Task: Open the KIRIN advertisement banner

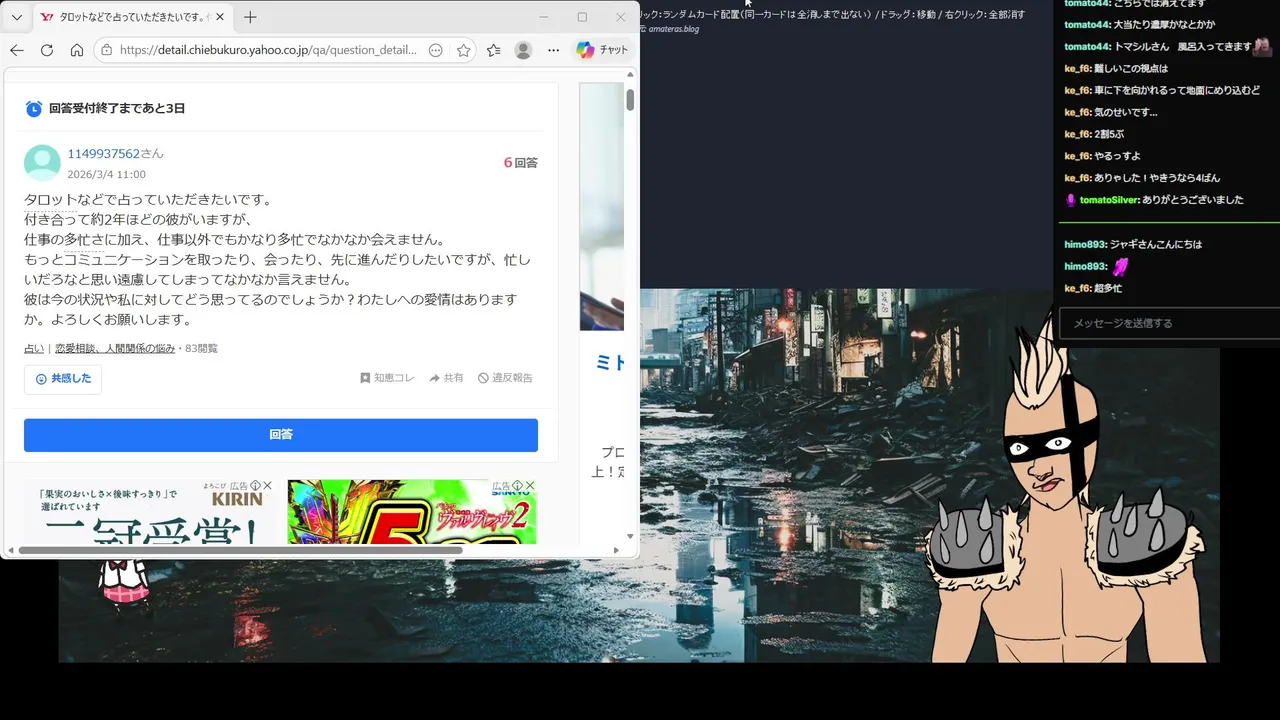Action: (x=149, y=512)
